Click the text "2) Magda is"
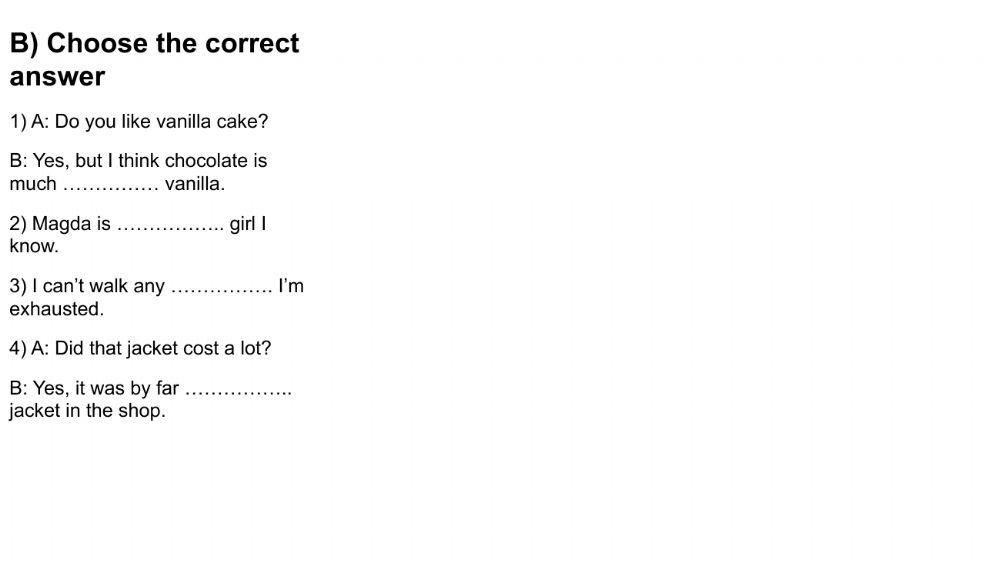Viewport: 1000px width, 562px height. coord(60,224)
